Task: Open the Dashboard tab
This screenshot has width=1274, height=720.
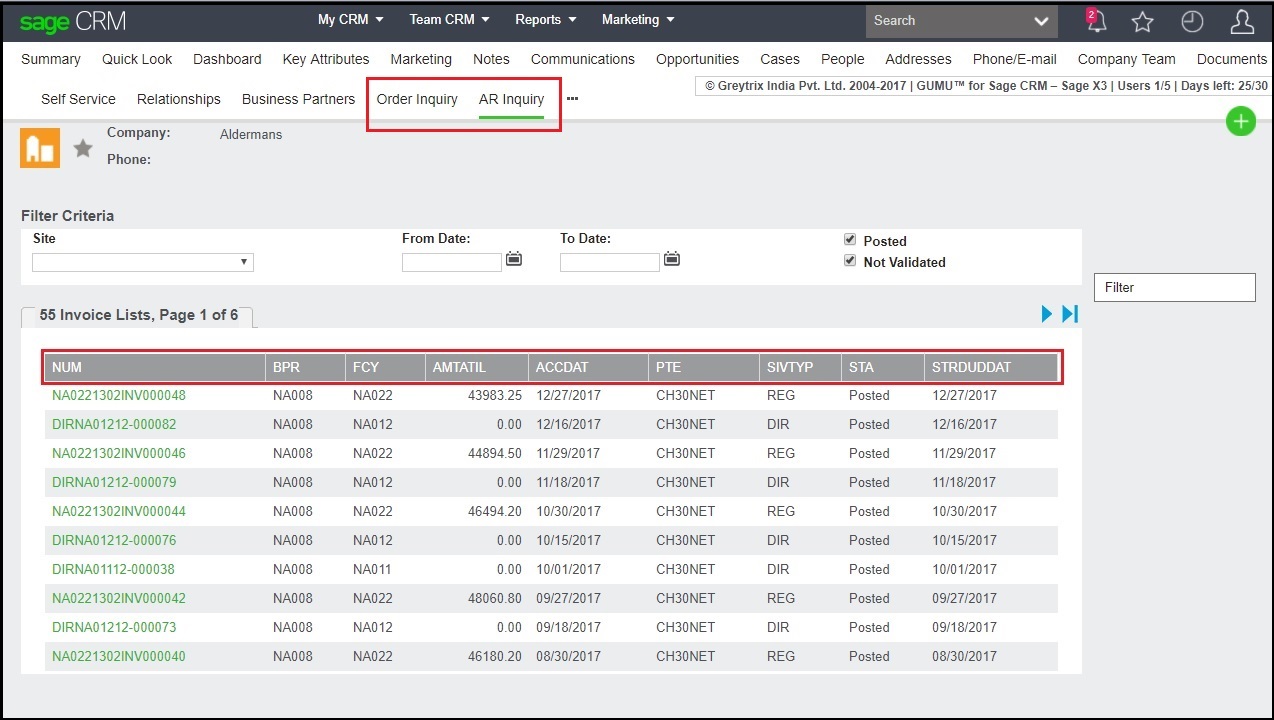Action: [x=227, y=59]
